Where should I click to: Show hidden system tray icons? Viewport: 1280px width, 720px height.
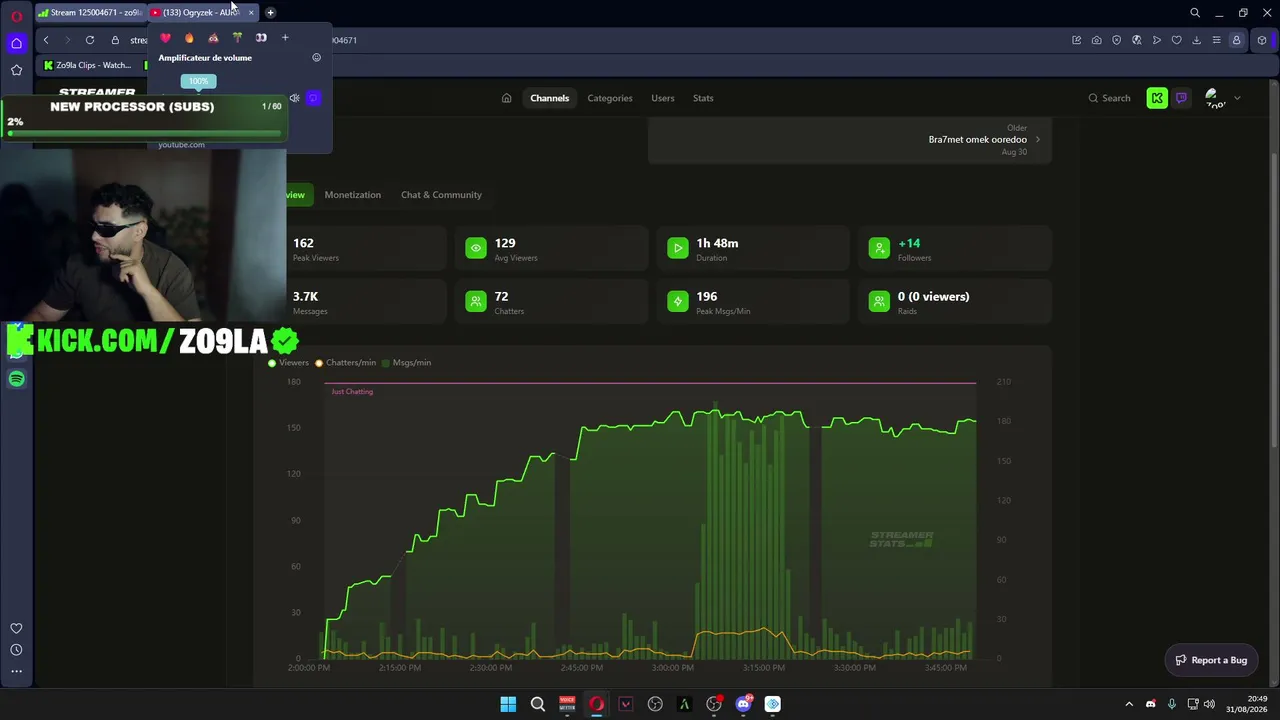tap(1129, 704)
